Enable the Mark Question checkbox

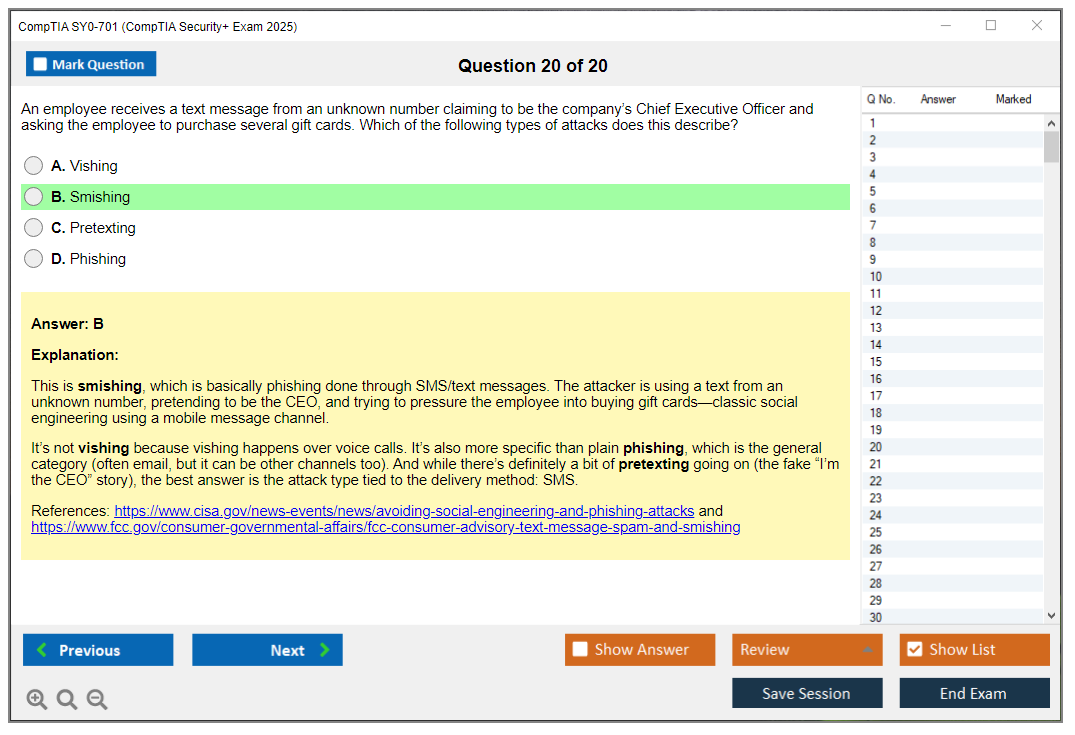39,63
